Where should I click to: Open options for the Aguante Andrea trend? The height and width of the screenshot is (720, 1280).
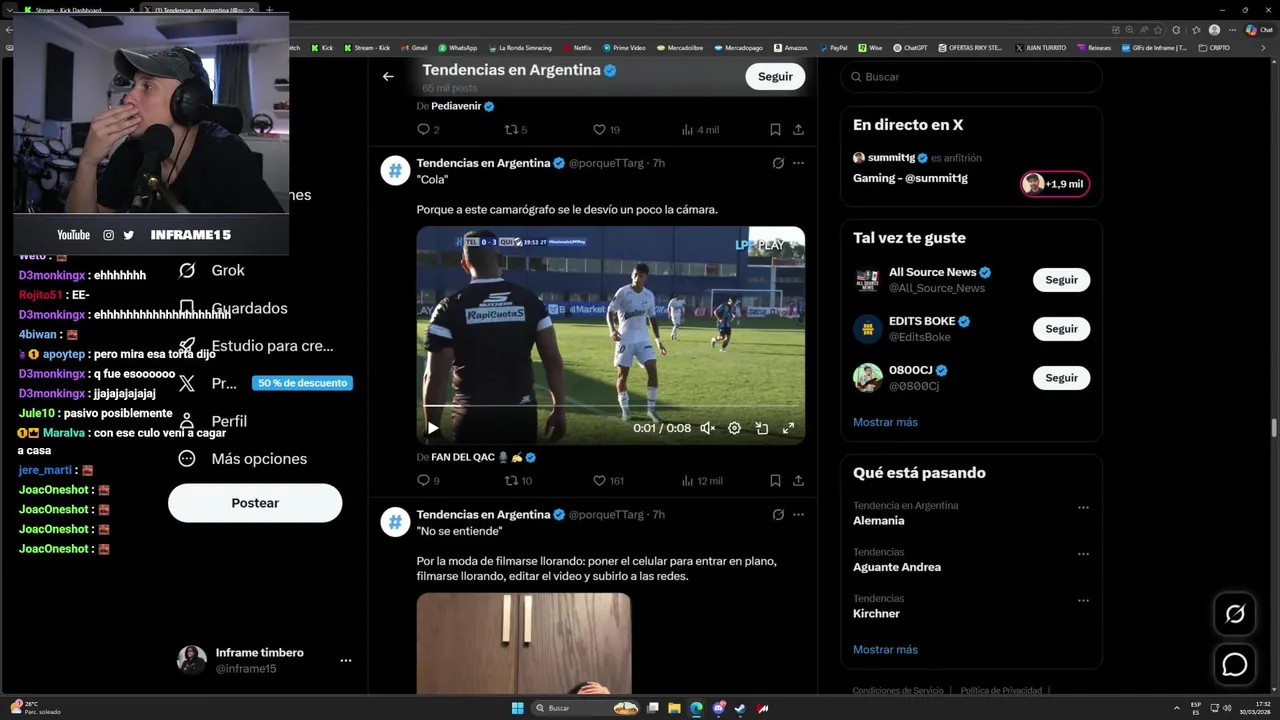point(1083,554)
